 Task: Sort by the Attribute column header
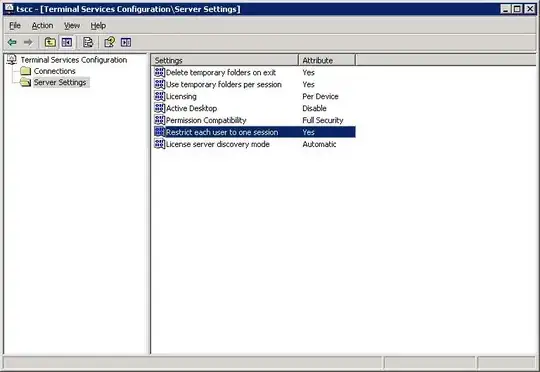tap(327, 60)
